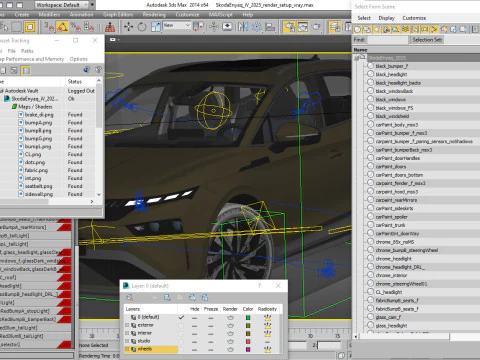Click the Find input field
480x360 pixels.
(387, 40)
